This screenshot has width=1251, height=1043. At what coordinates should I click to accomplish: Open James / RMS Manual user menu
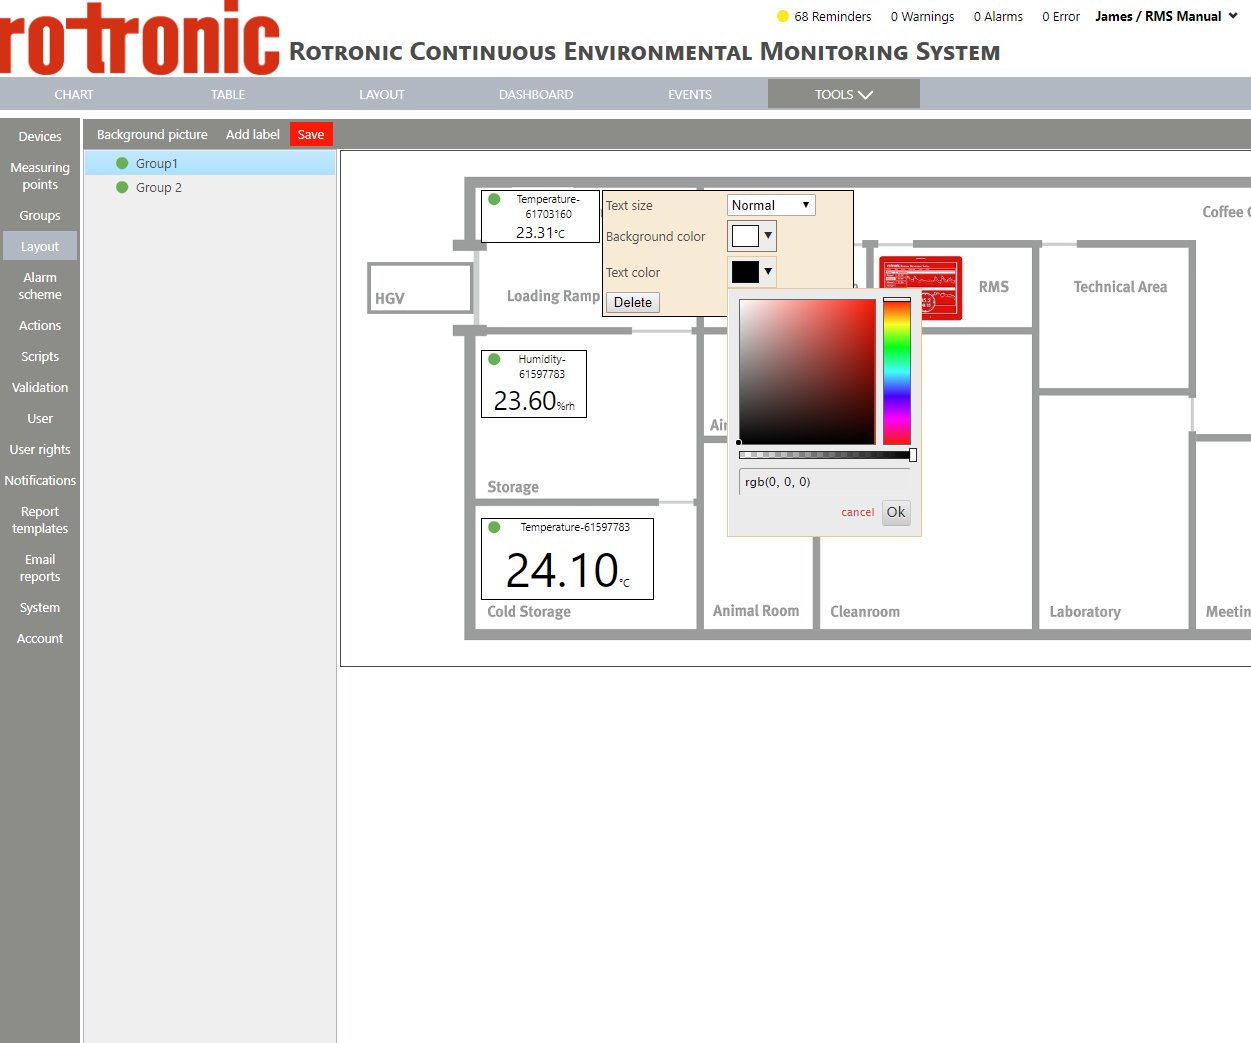click(1166, 16)
